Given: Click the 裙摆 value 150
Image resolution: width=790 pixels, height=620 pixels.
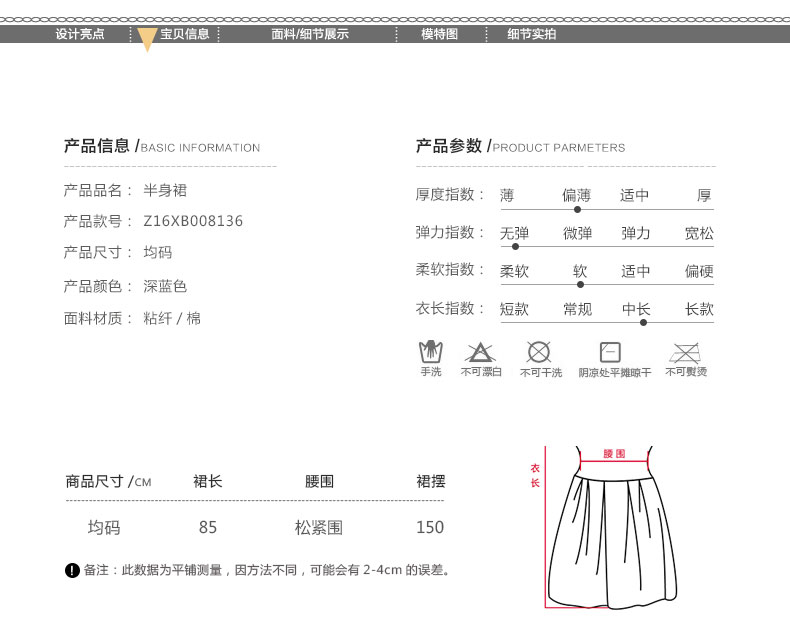Looking at the screenshot, I should tap(430, 528).
